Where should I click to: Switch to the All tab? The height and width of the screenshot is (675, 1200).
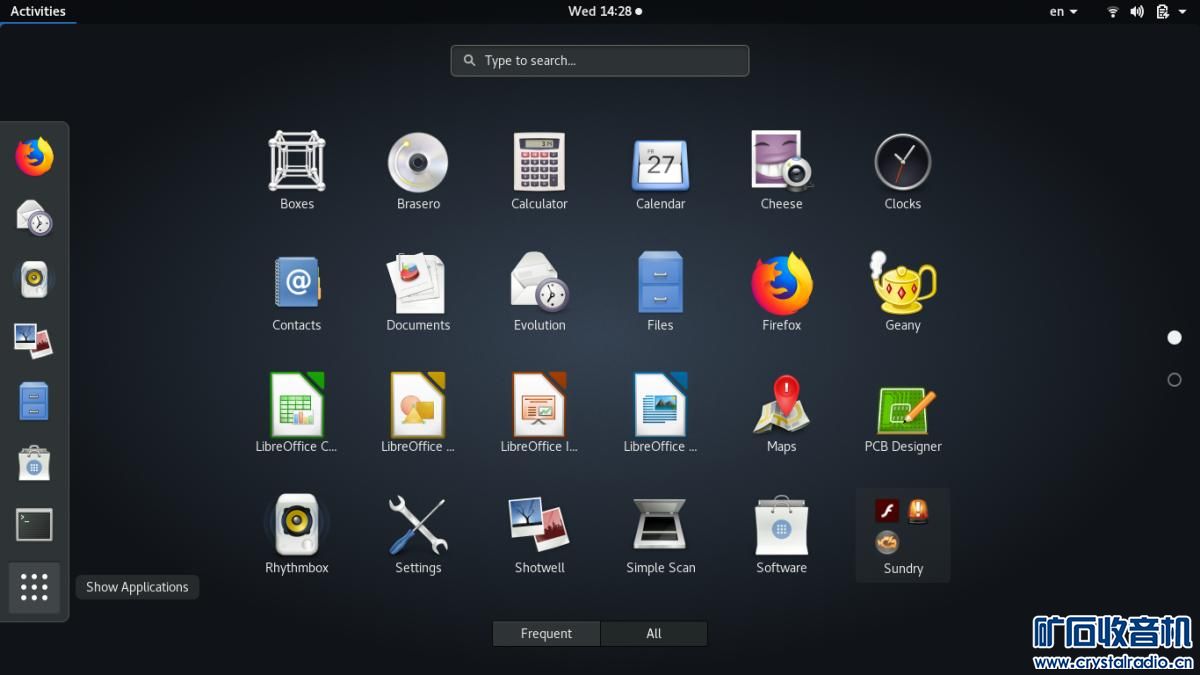coord(654,634)
